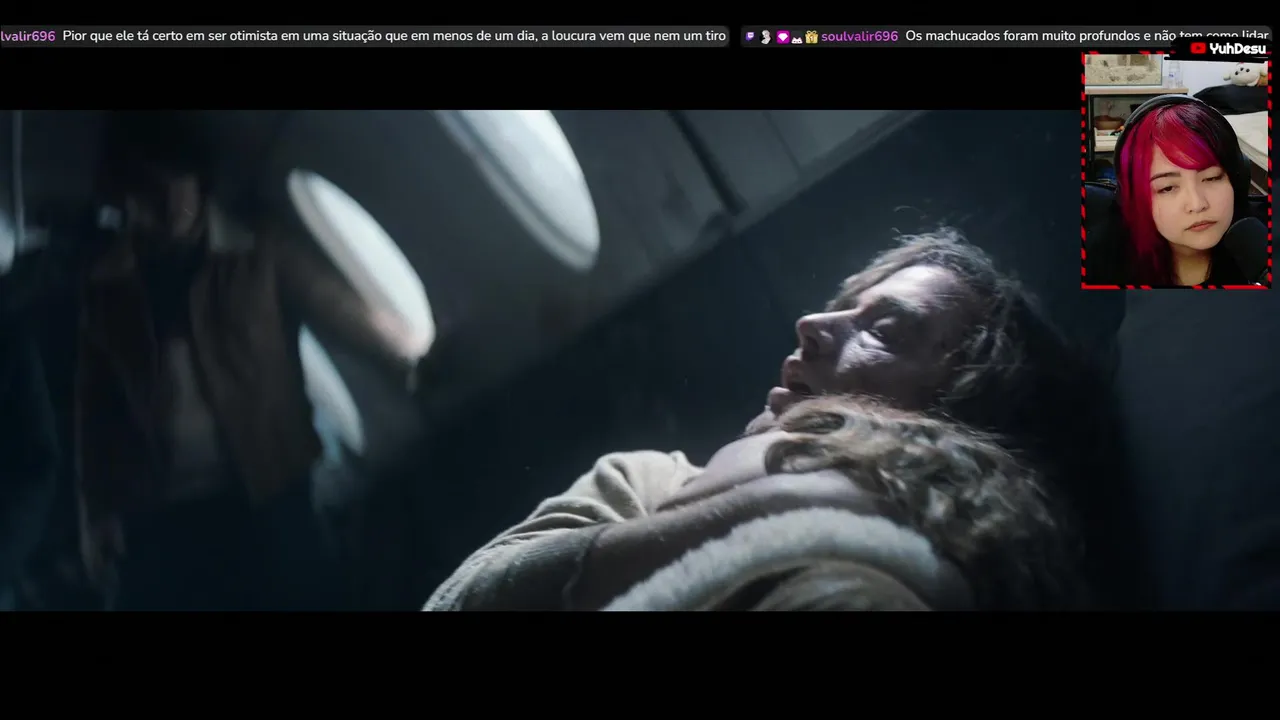Image resolution: width=1280 pixels, height=720 pixels.
Task: Click the small cat badge in chat ticker
Action: (797, 39)
